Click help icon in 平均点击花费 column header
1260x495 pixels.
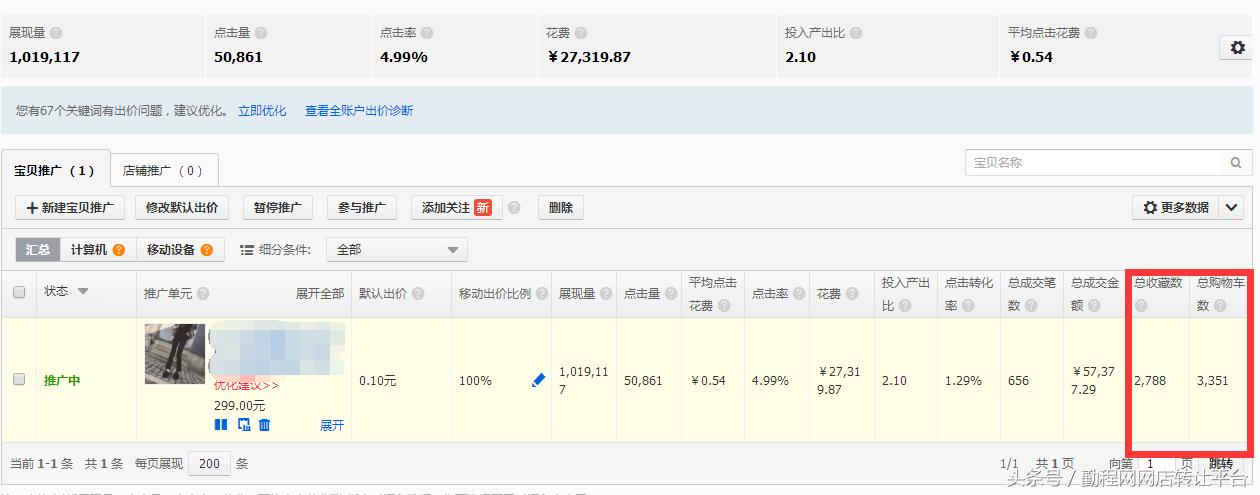(x=725, y=306)
